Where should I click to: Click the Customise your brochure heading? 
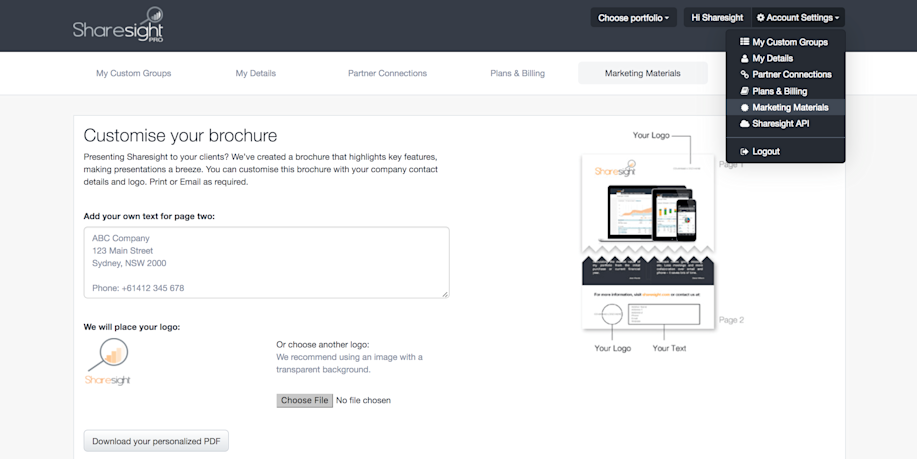tap(180, 136)
